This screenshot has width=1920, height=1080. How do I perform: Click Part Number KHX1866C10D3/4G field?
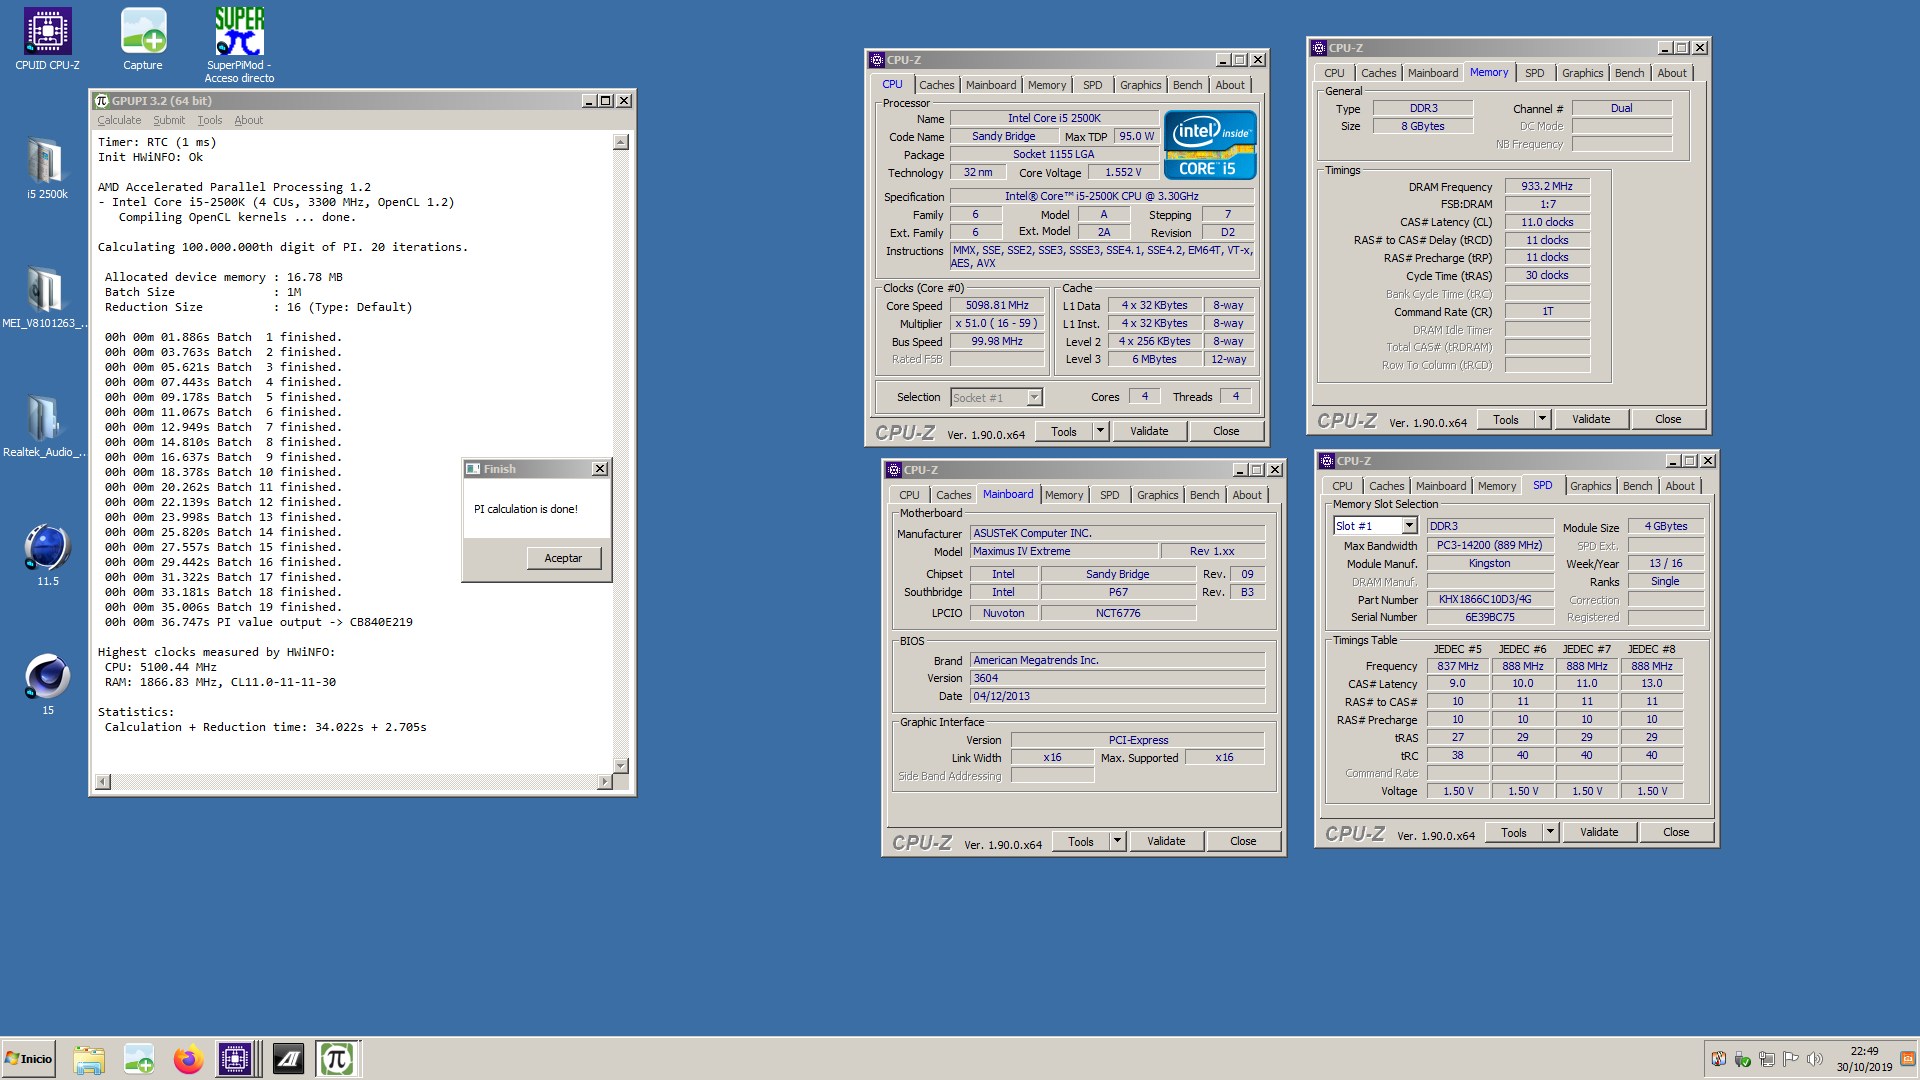pyautogui.click(x=1489, y=599)
